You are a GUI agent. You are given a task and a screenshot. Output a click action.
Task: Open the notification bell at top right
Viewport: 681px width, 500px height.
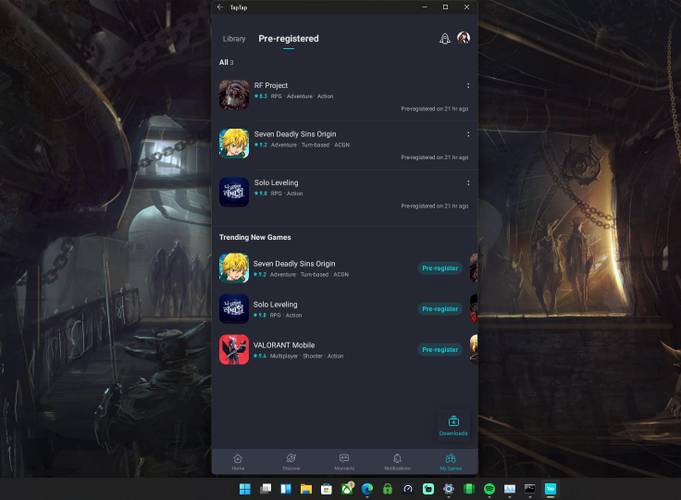click(x=445, y=39)
